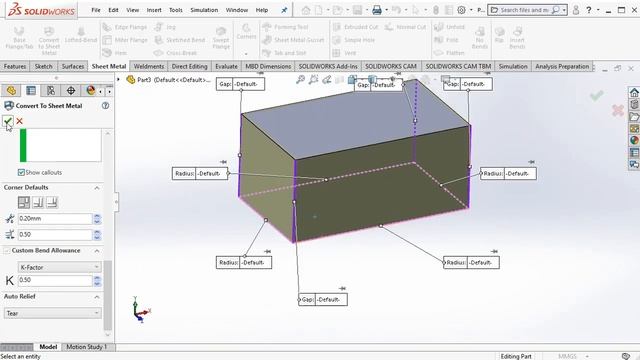Open the ConfigurationManager tab icon
640x360 pixels.
point(51,90)
